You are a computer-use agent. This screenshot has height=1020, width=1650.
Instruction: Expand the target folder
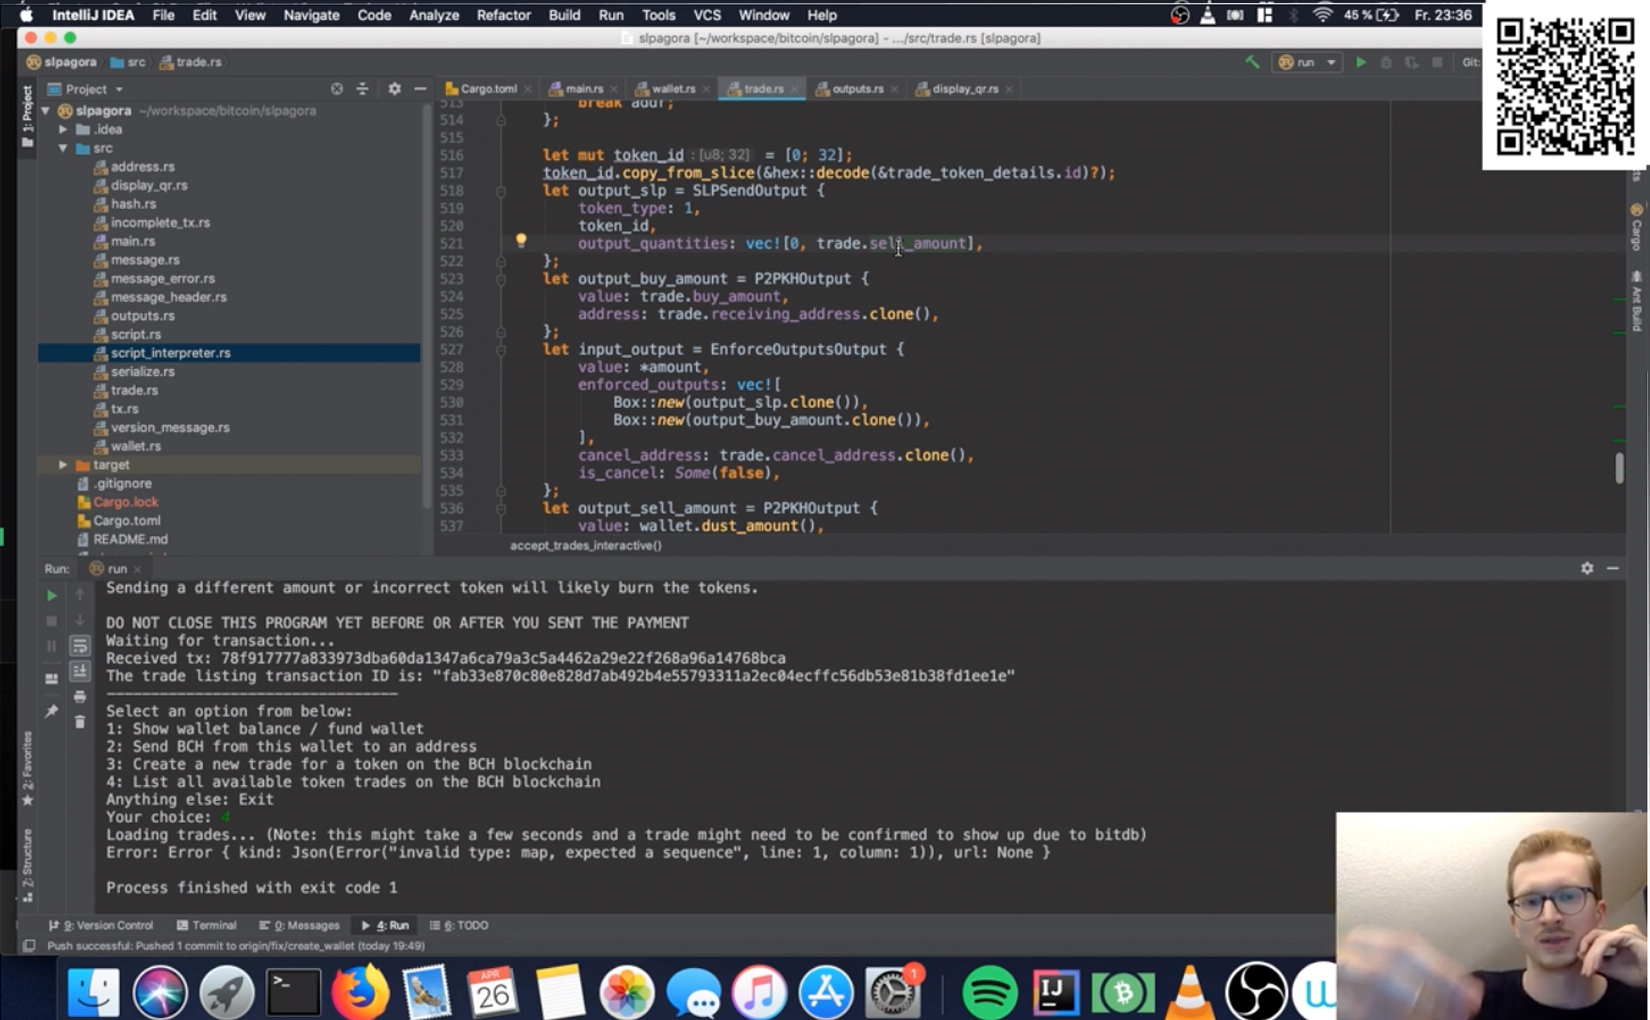(63, 465)
